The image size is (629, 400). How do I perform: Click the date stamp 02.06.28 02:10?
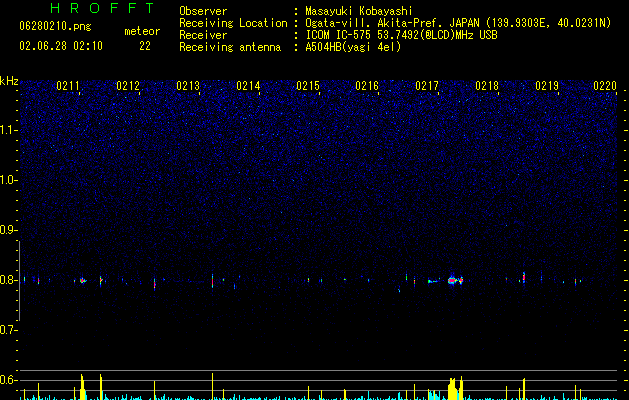pyautogui.click(x=61, y=46)
